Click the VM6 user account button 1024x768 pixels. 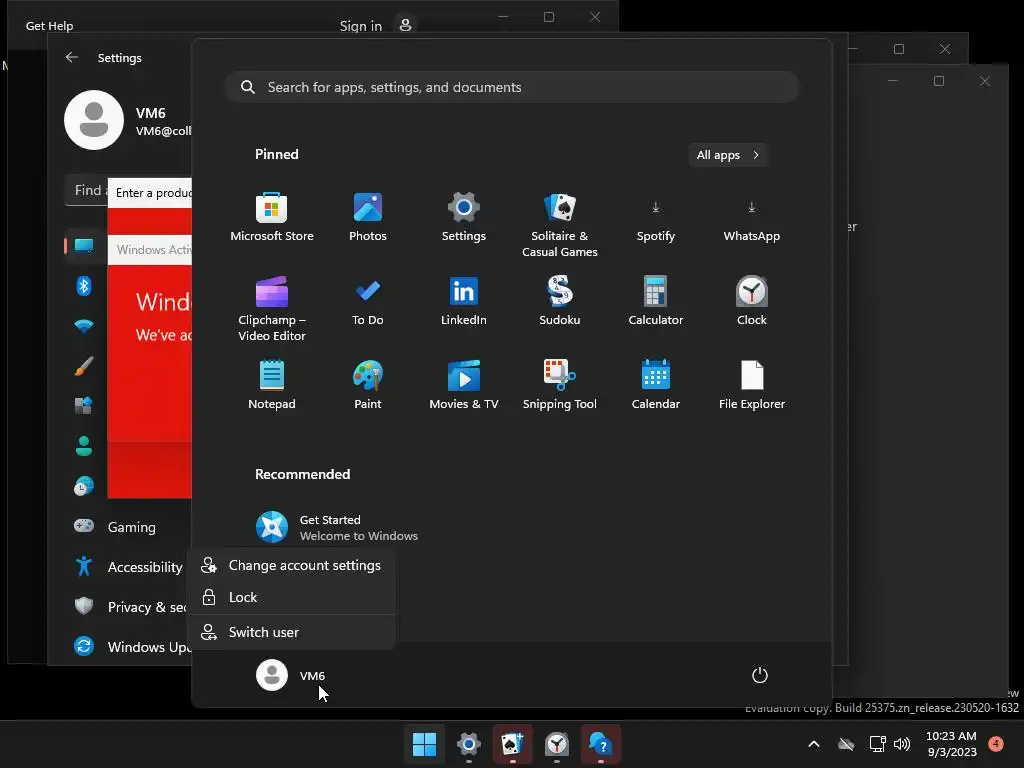click(291, 675)
